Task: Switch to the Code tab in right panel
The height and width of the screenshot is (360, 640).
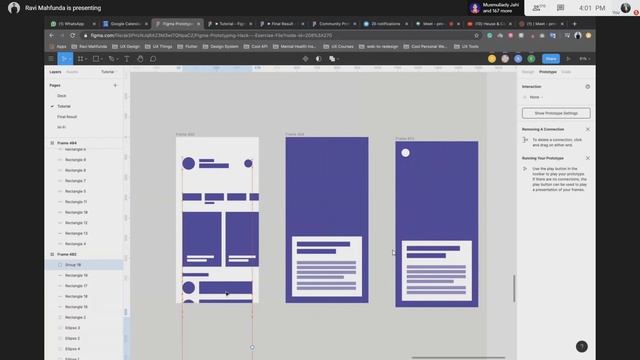Action: pos(566,72)
